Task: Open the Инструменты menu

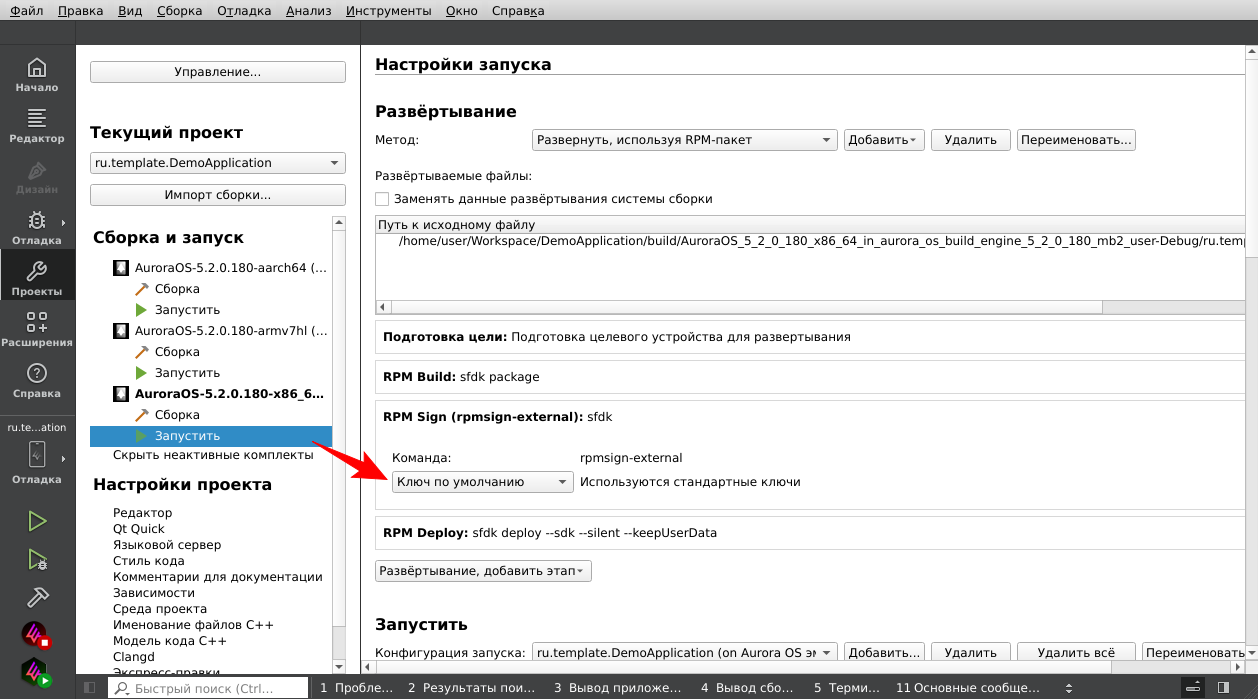Action: [x=388, y=11]
